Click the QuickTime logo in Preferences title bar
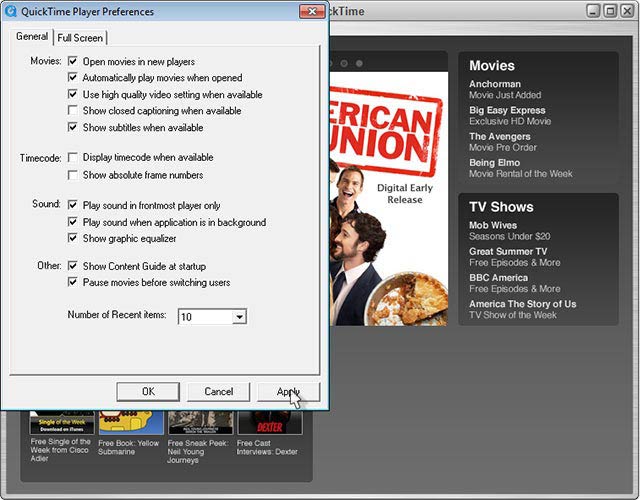The width and height of the screenshot is (640, 500). pyautogui.click(x=11, y=12)
